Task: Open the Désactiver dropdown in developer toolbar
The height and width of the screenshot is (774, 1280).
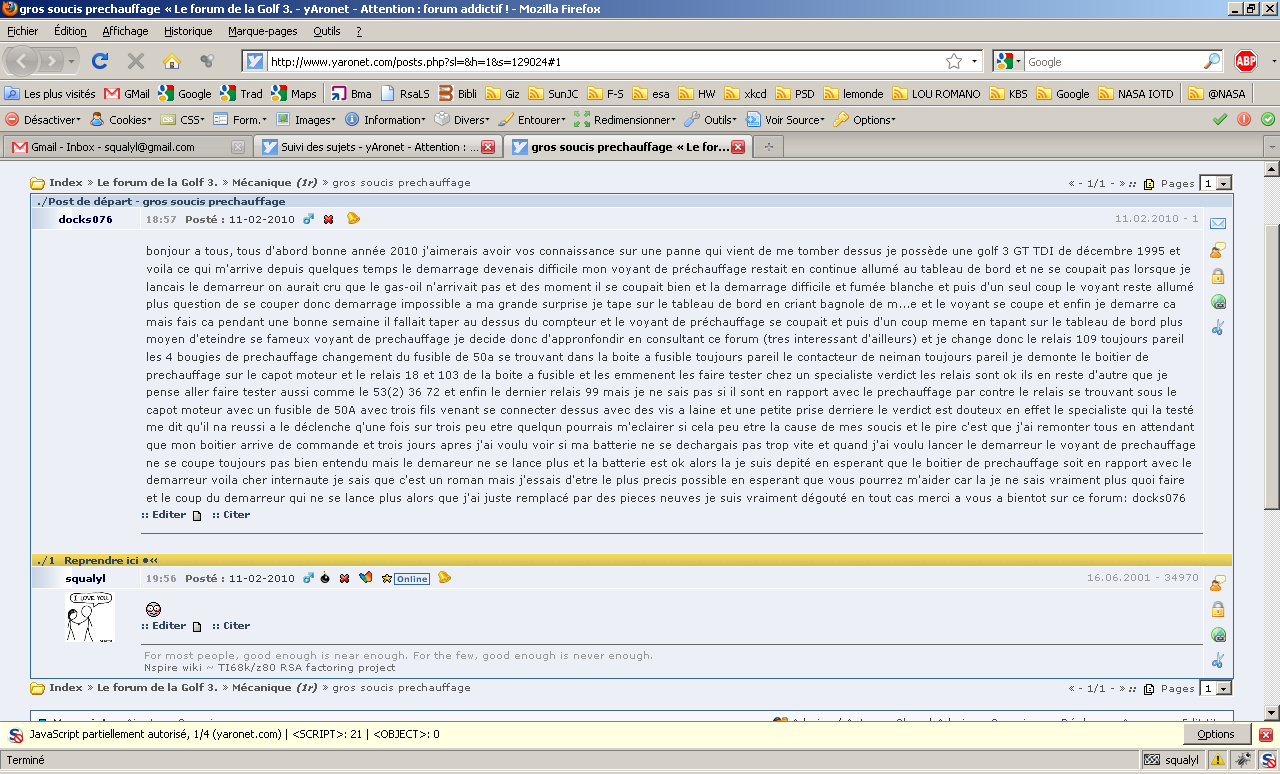Action: click(x=44, y=120)
